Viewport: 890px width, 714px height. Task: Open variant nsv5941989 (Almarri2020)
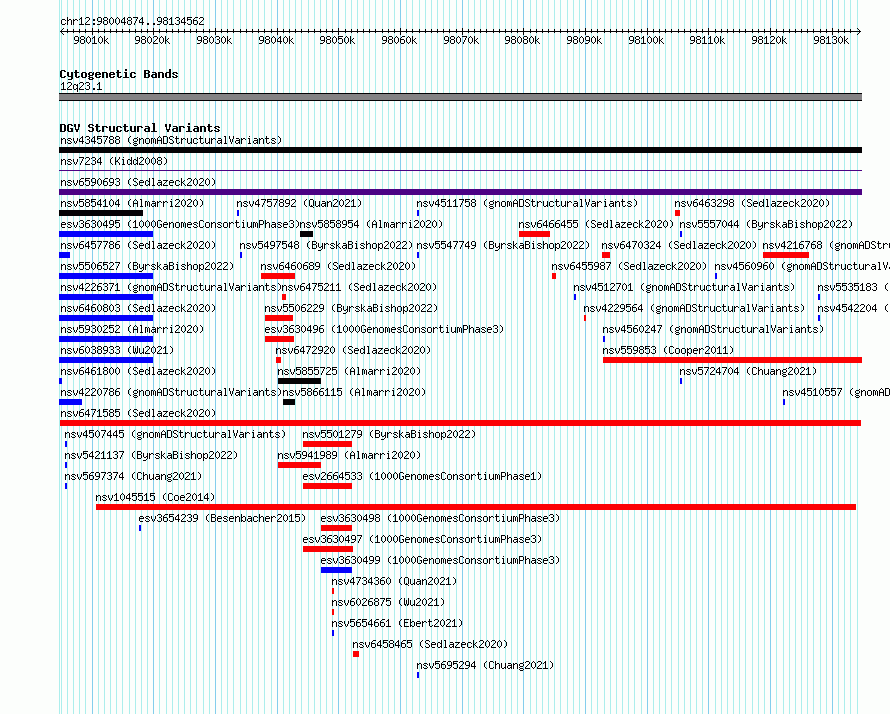[349, 455]
